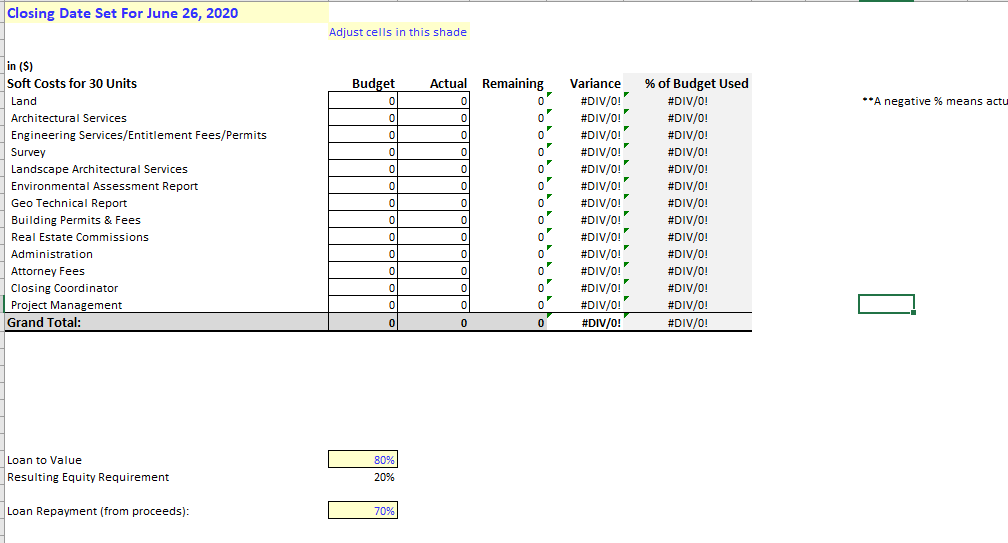Select the Land row label
Image resolution: width=1008 pixels, height=543 pixels.
click(24, 101)
